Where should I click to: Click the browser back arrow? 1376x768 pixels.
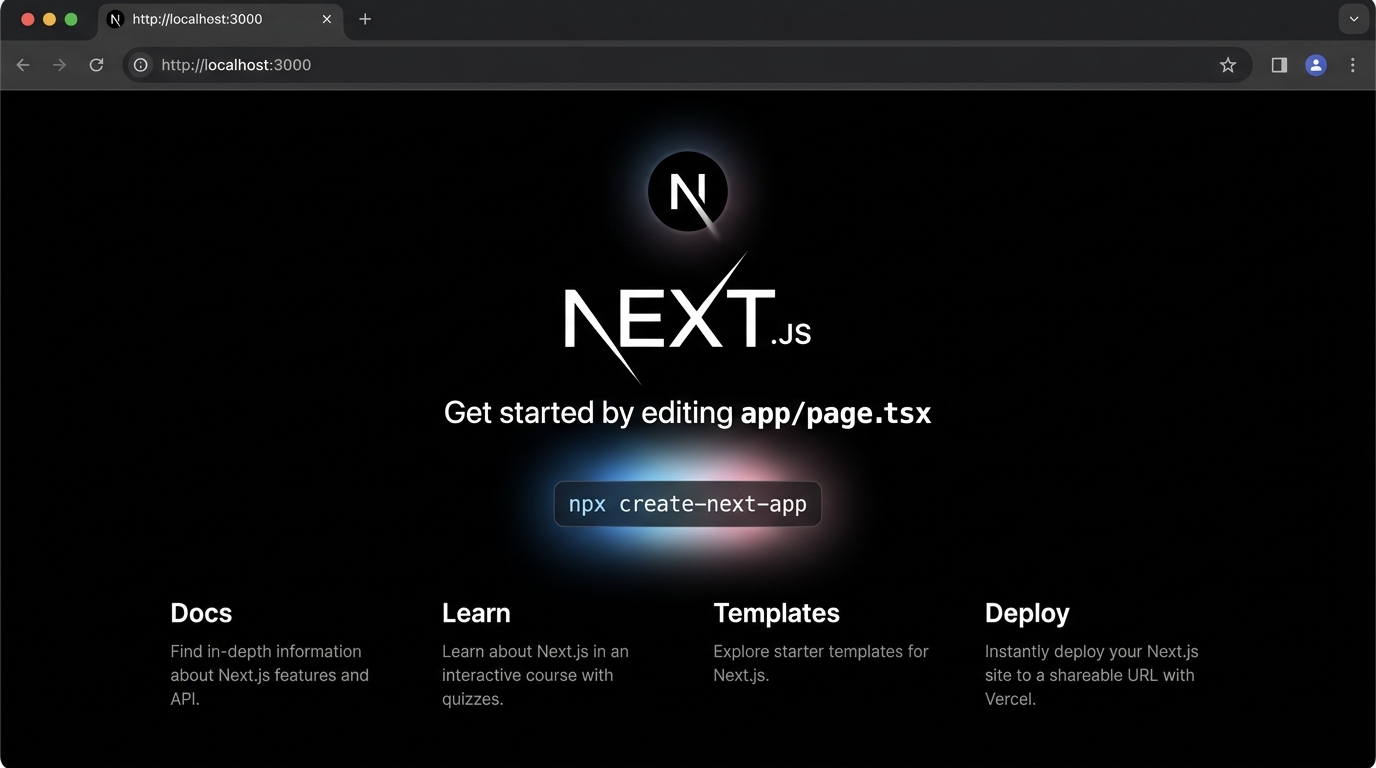23,65
